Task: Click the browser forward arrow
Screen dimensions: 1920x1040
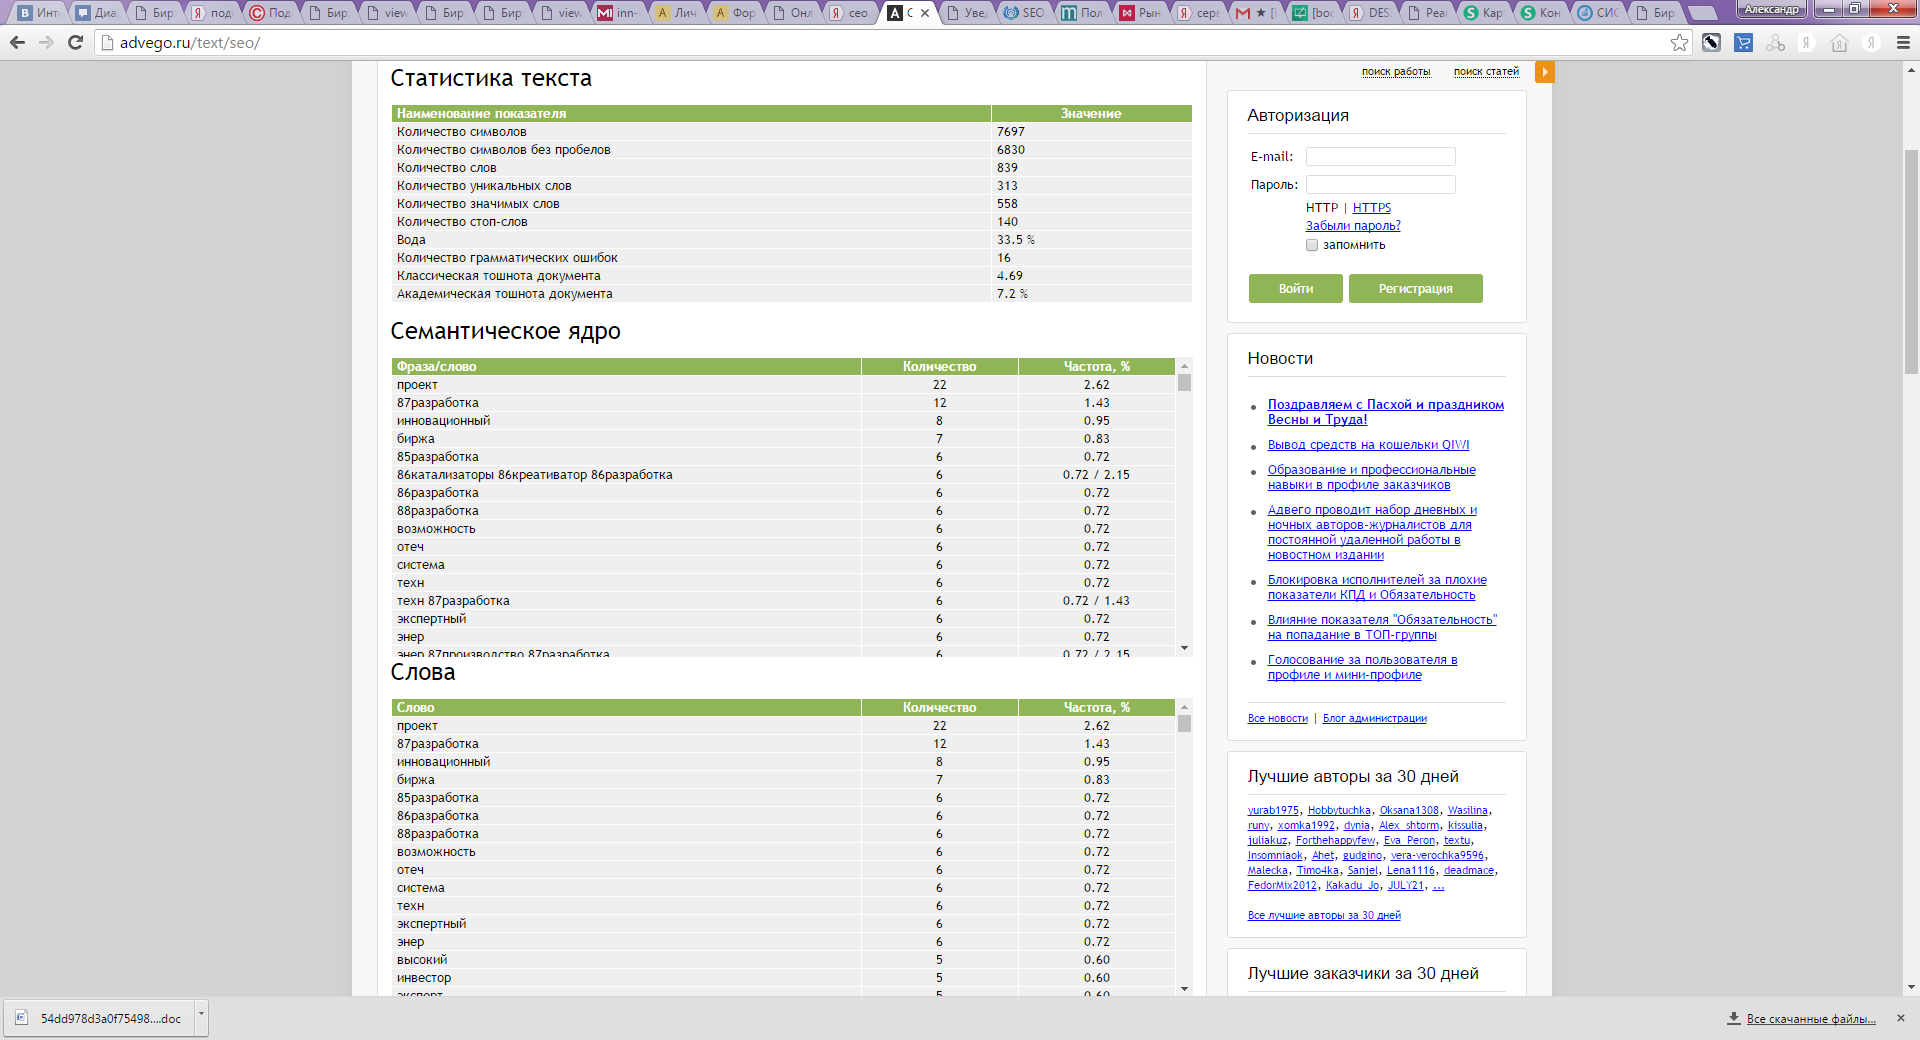Action: [46, 43]
